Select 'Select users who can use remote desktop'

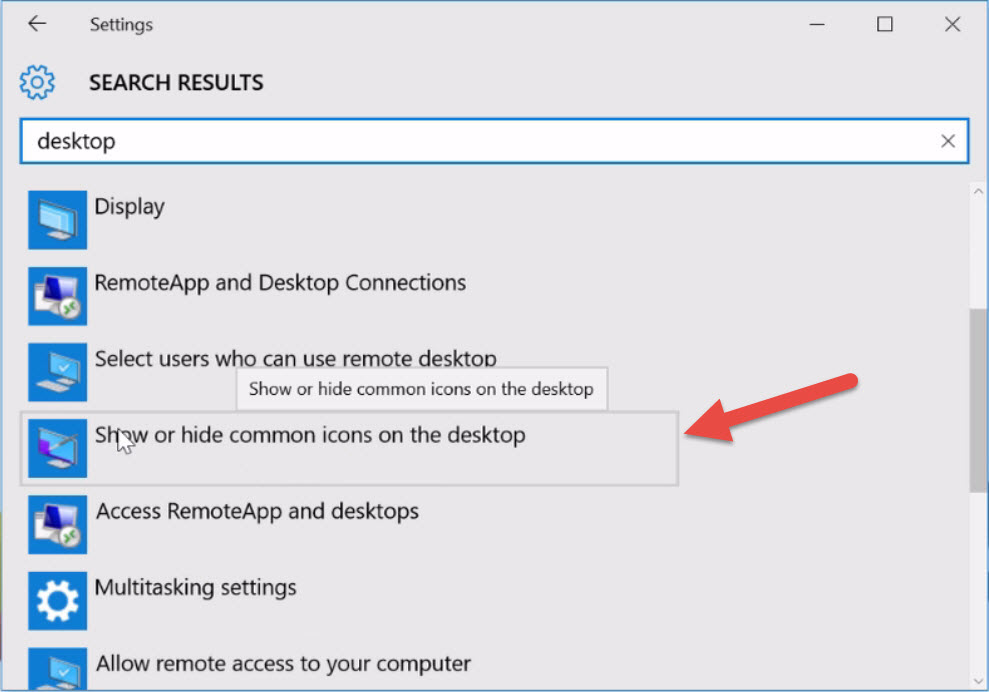tap(295, 359)
